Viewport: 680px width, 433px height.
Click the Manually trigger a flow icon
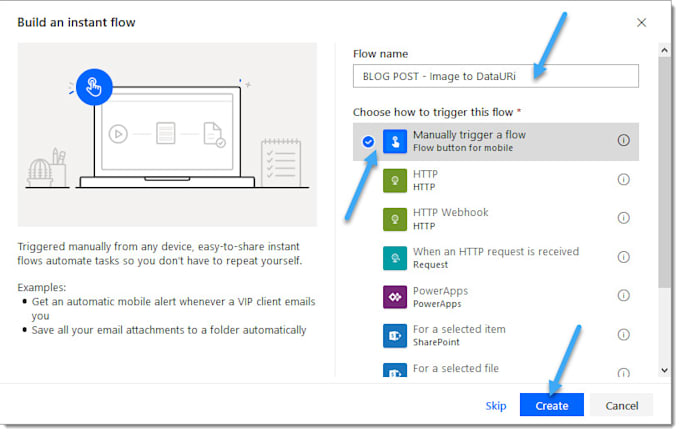pos(395,141)
